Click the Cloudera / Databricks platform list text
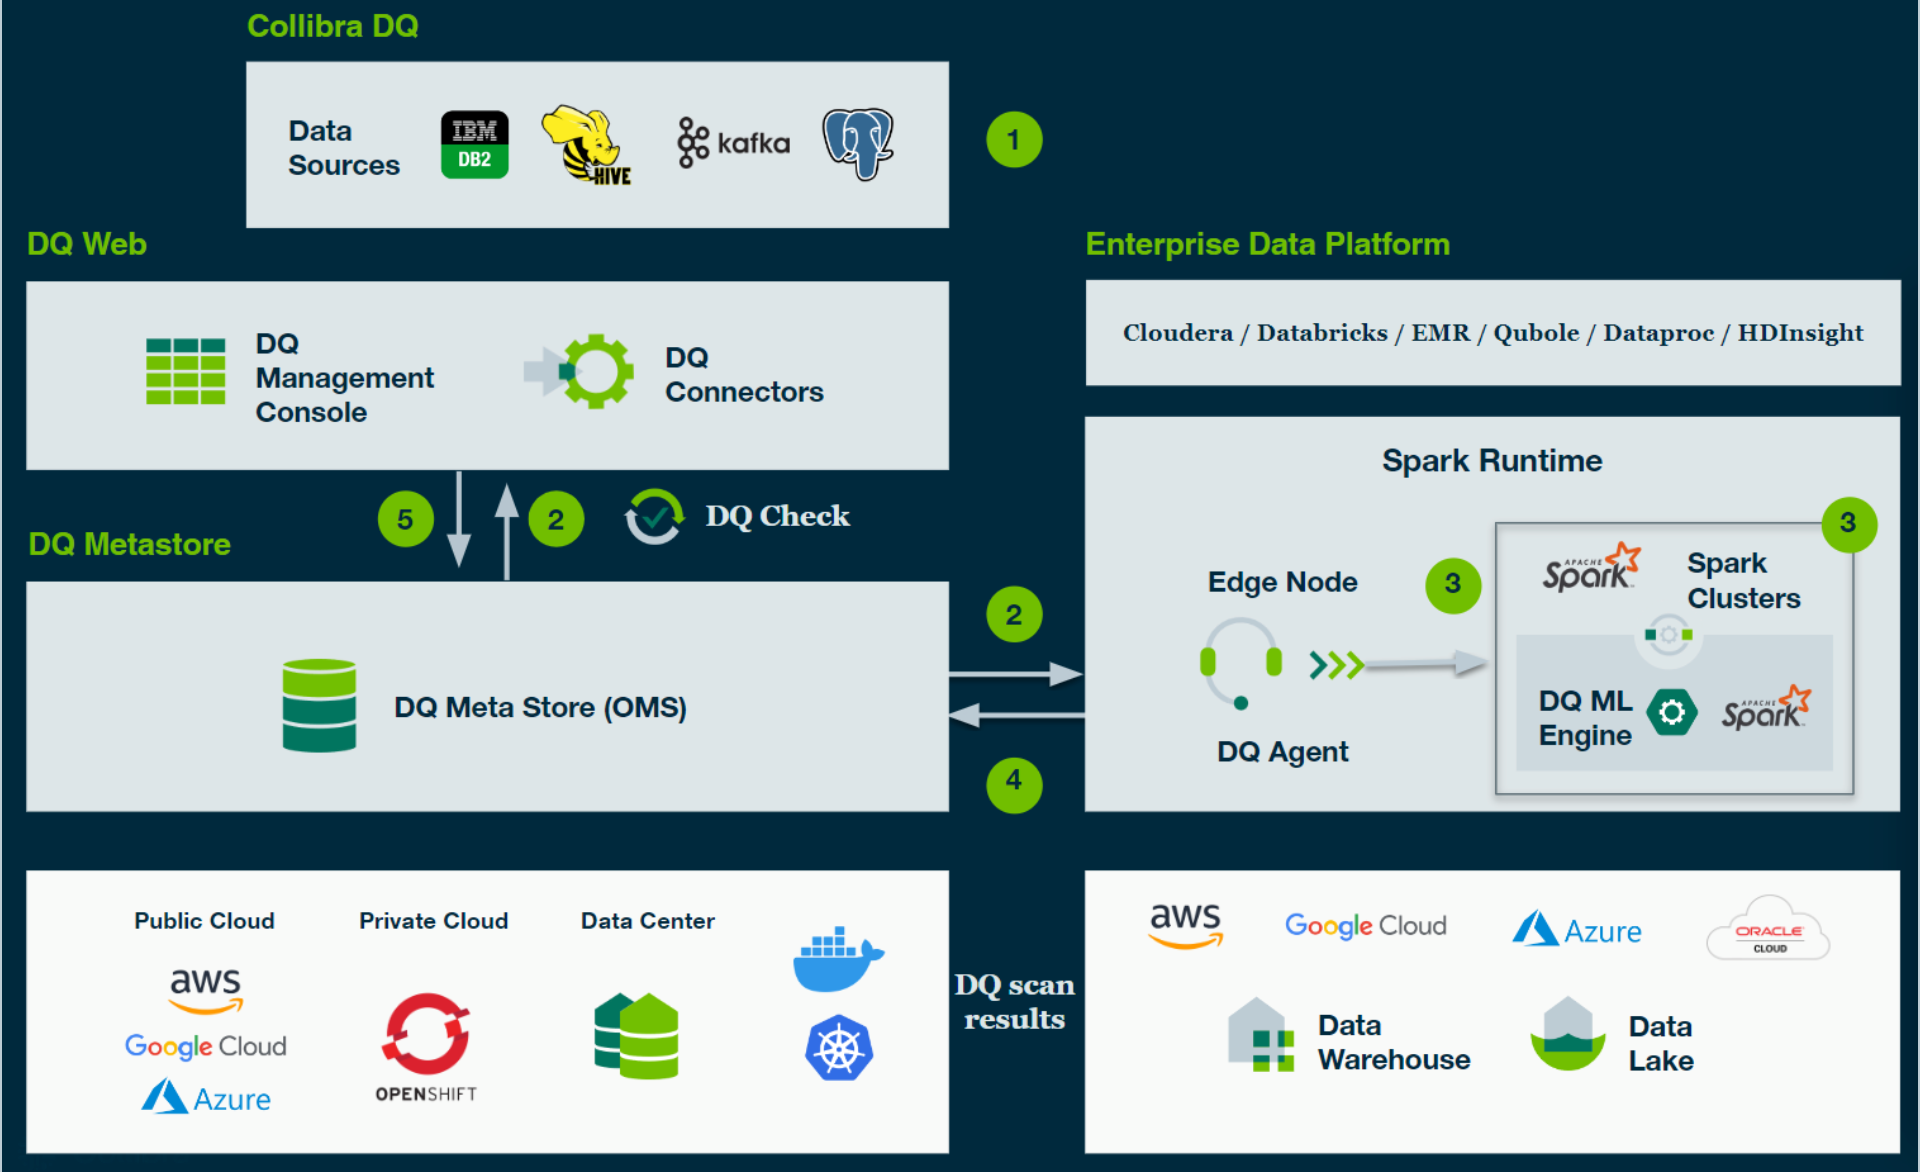The height and width of the screenshot is (1172, 1922). click(x=1492, y=333)
